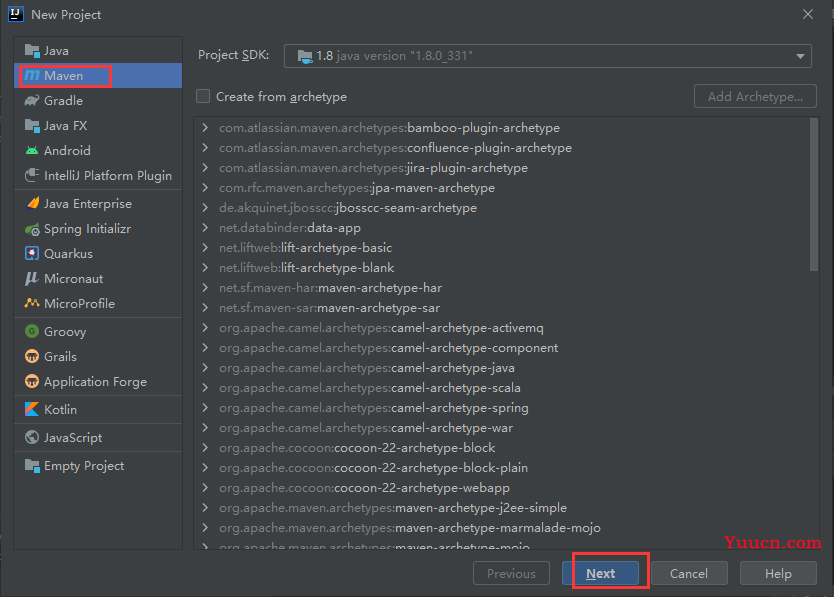Viewport: 834px width, 597px height.
Task: Pick the Android robot icon
Action: click(x=32, y=151)
